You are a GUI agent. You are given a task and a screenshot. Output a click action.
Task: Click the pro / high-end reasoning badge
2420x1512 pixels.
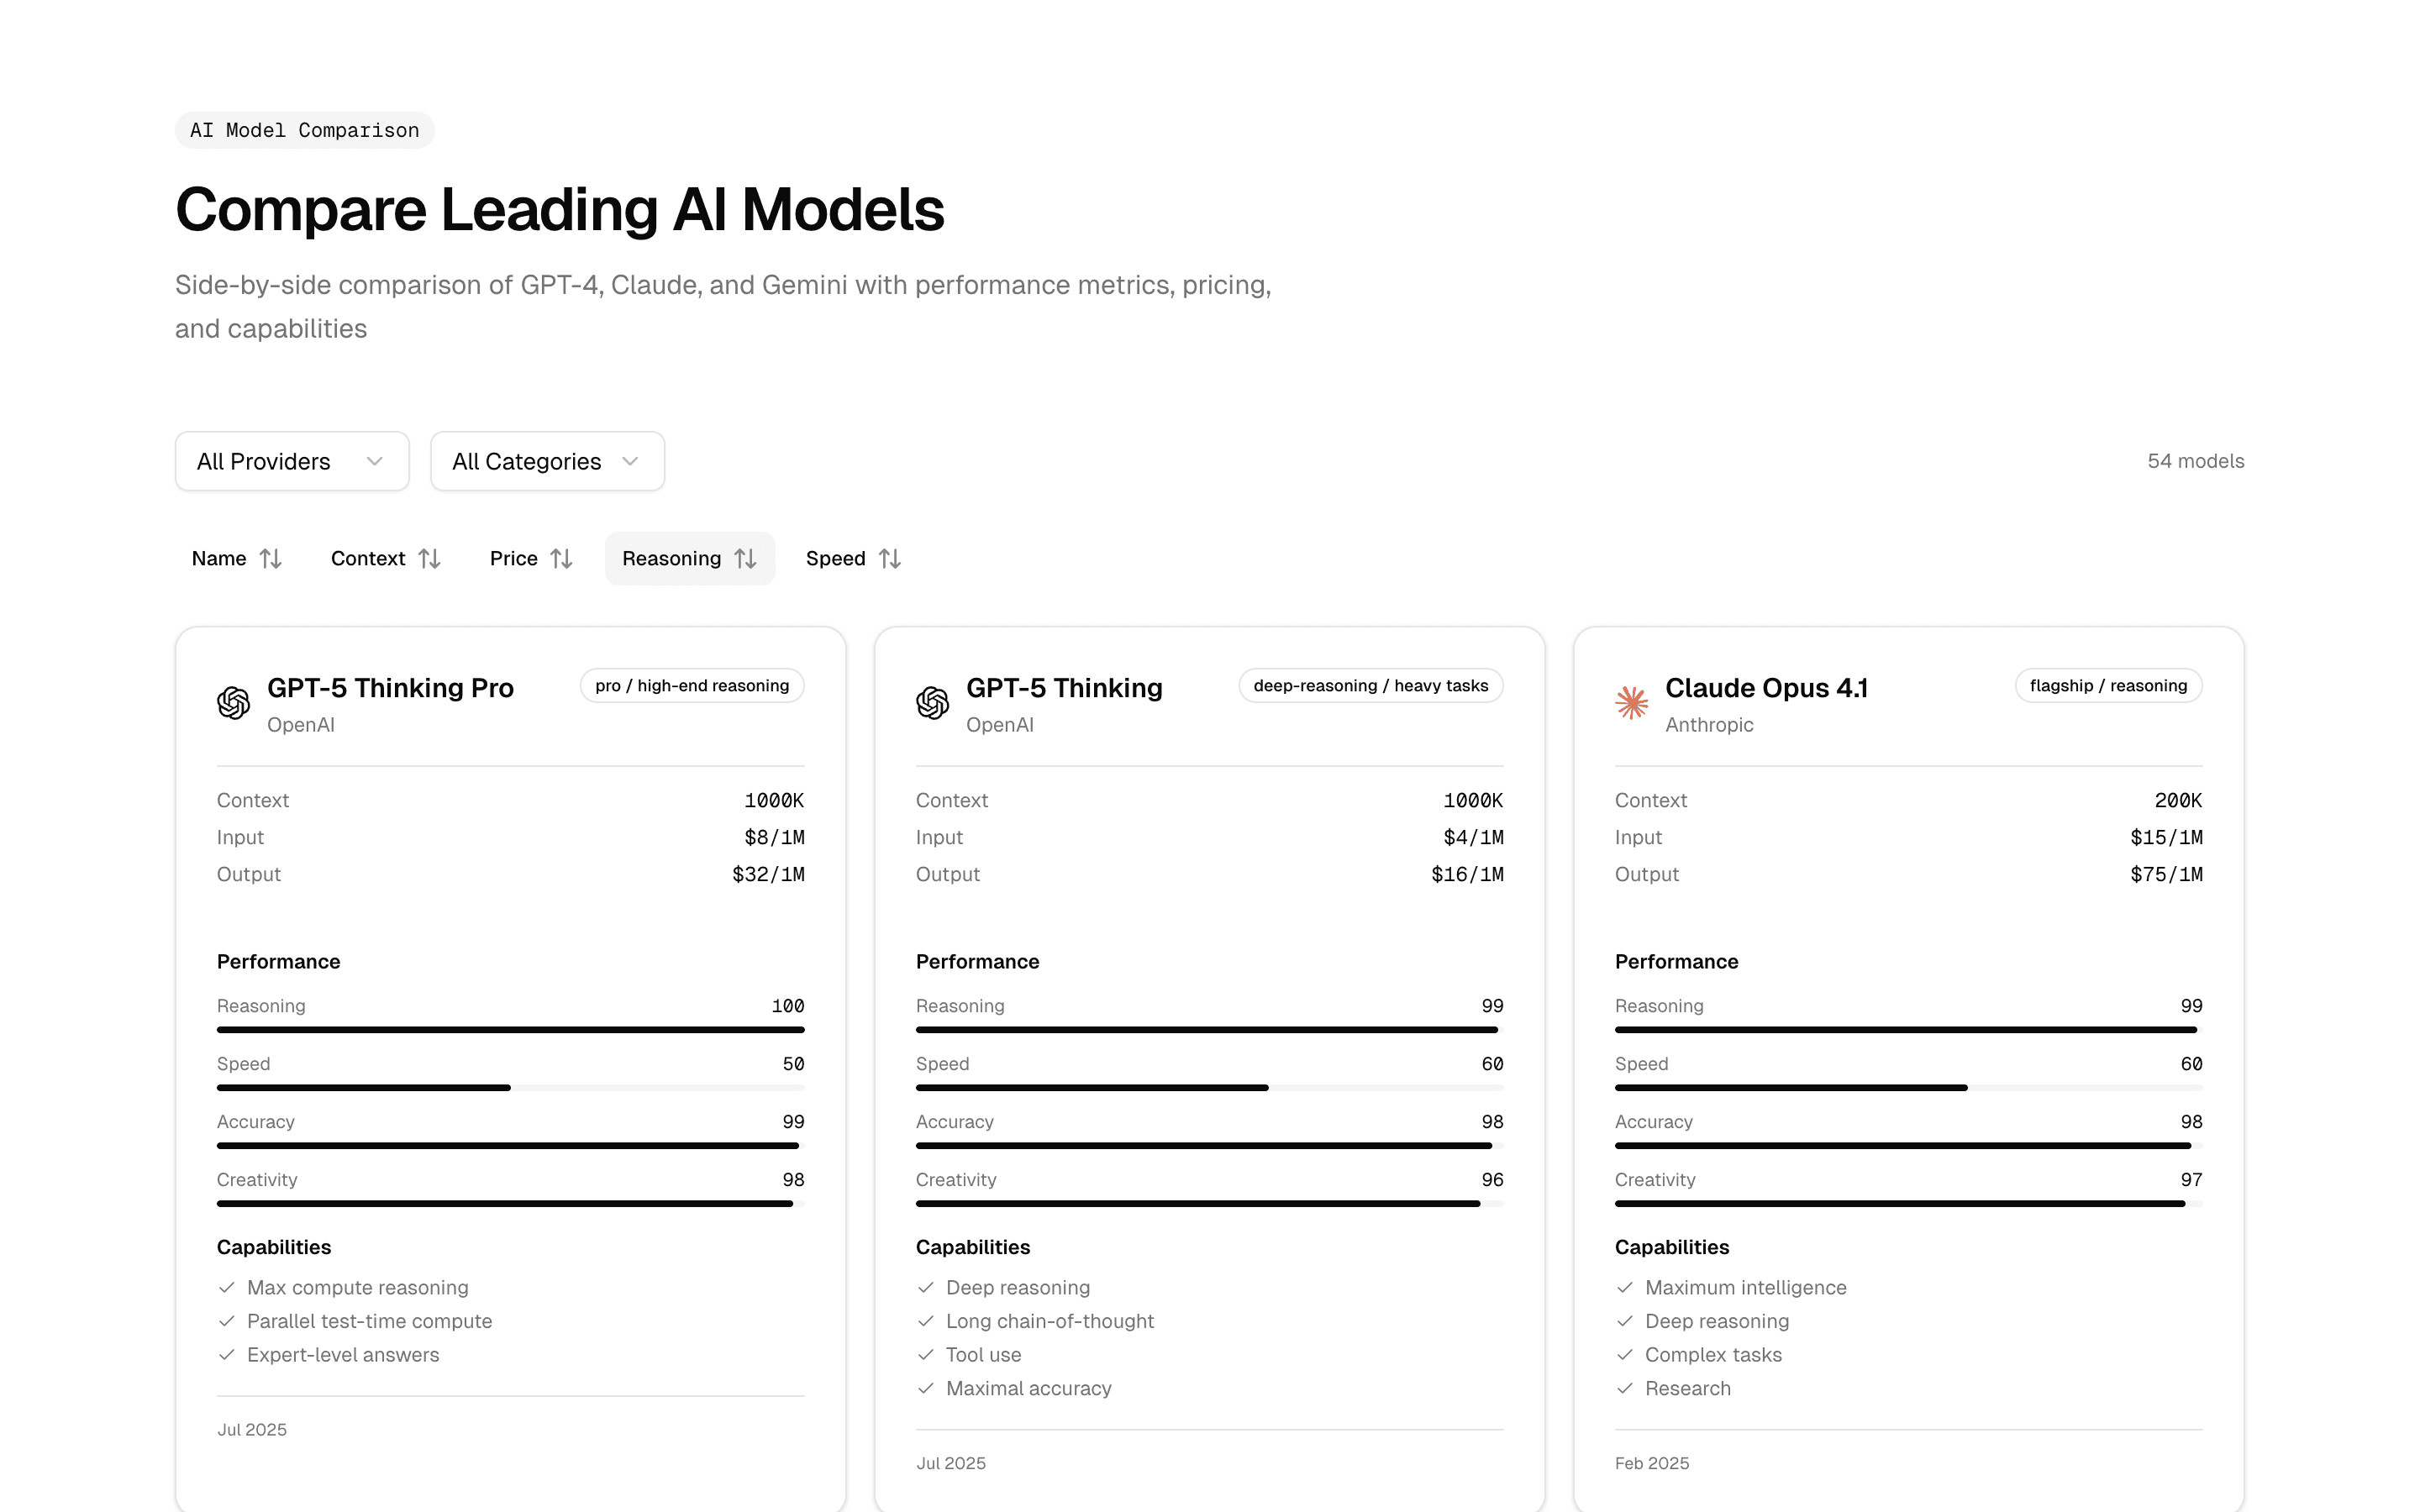pyautogui.click(x=691, y=685)
